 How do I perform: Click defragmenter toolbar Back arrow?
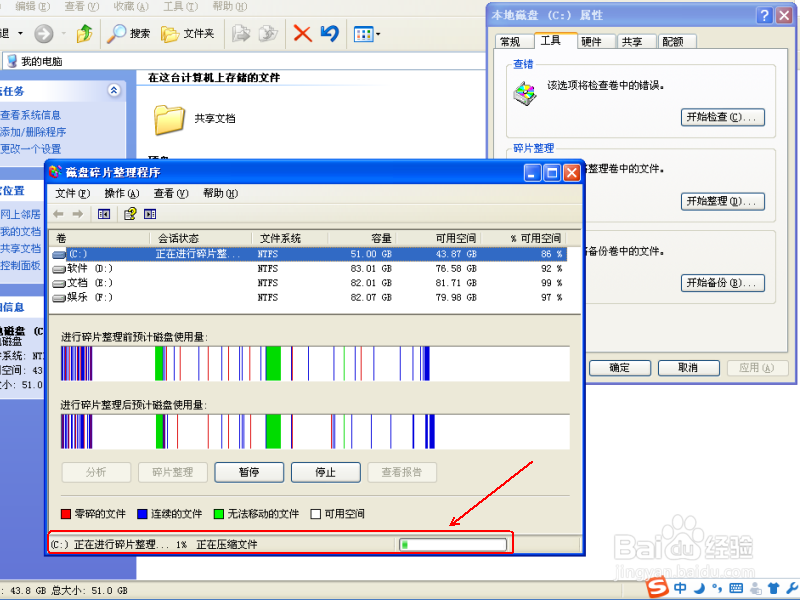pyautogui.click(x=58, y=214)
